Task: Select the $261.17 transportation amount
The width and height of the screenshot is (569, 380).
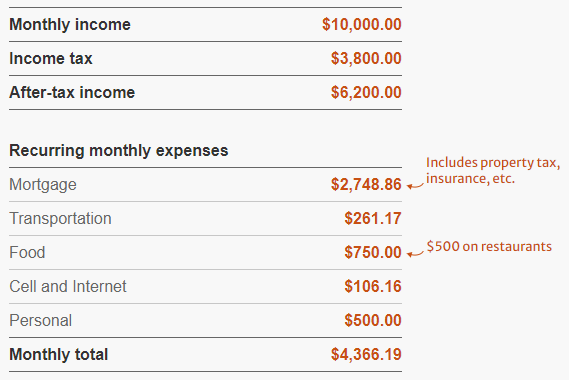Action: tap(373, 218)
